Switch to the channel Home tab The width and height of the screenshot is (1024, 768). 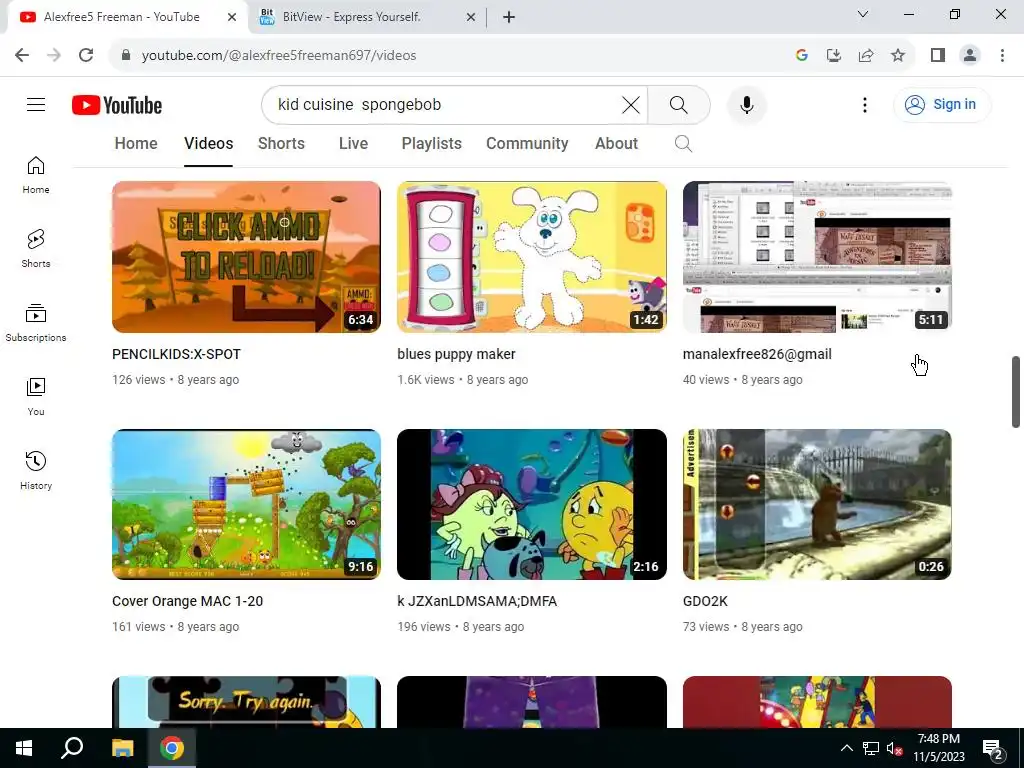(136, 144)
